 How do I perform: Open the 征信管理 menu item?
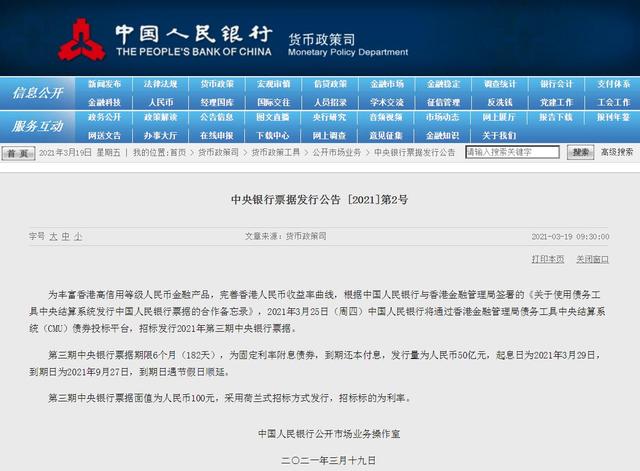[443, 102]
